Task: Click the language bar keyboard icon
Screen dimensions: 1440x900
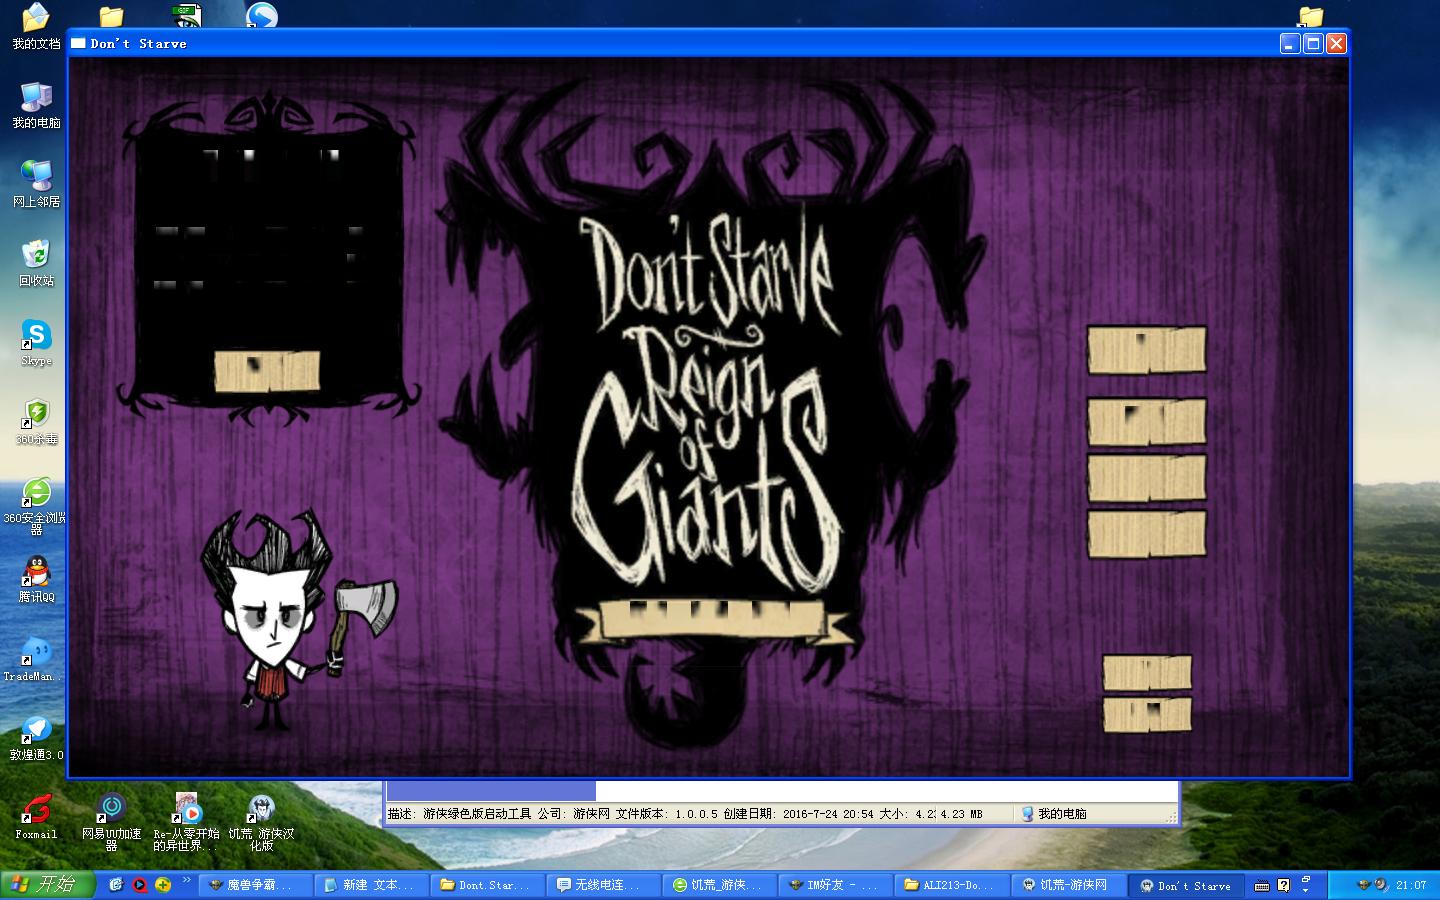Action: coord(1262,886)
